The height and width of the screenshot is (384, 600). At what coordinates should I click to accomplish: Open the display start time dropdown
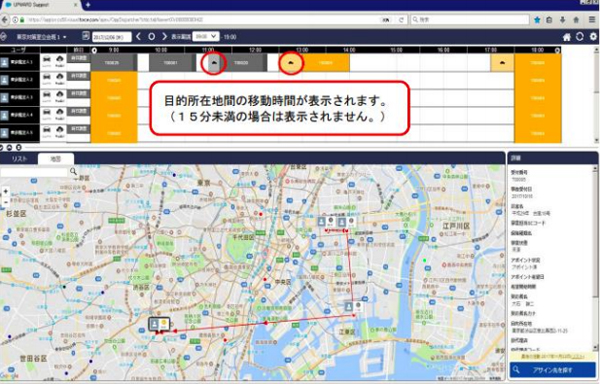click(206, 36)
